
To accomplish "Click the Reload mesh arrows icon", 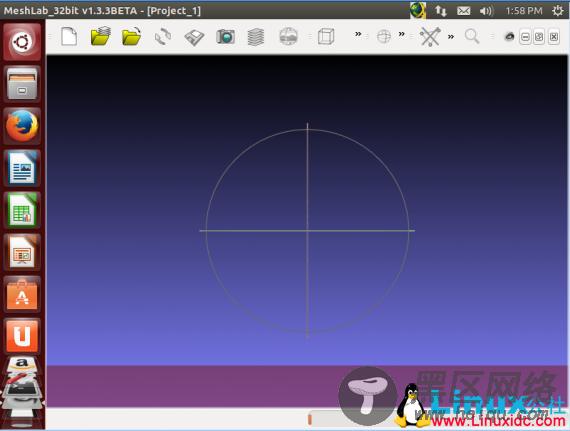I will (162, 37).
